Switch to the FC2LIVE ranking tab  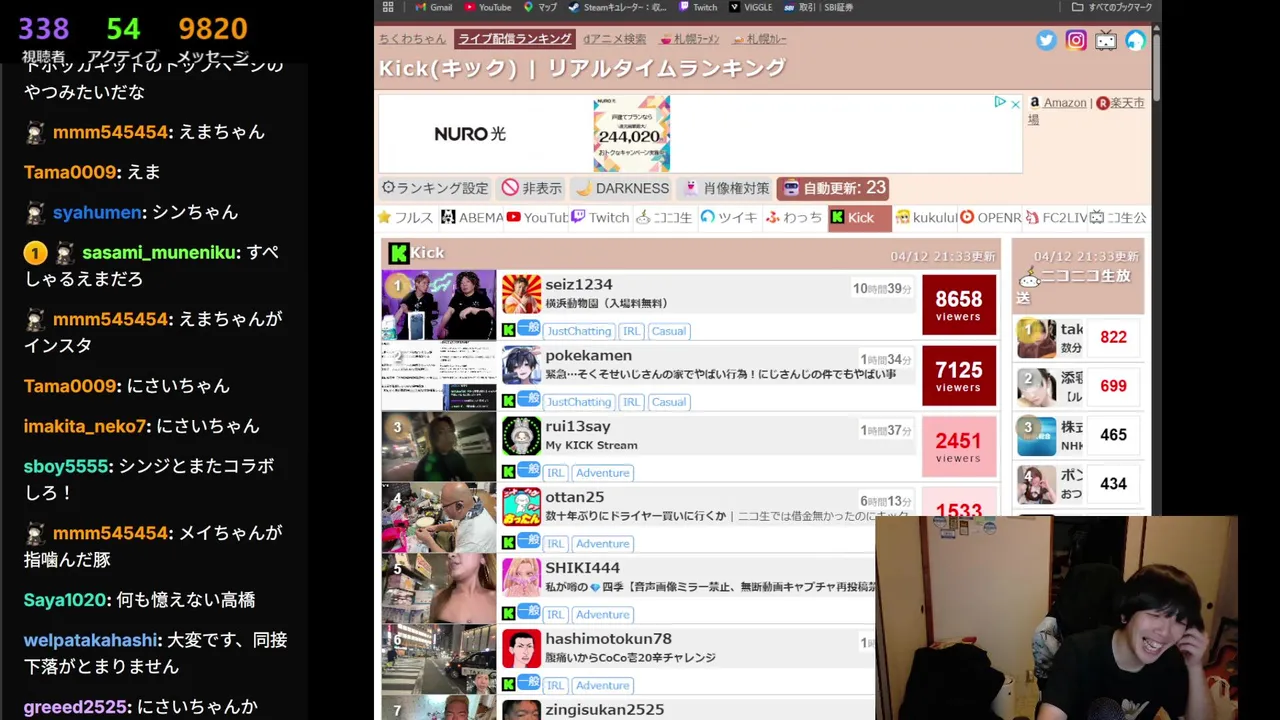(x=1055, y=217)
